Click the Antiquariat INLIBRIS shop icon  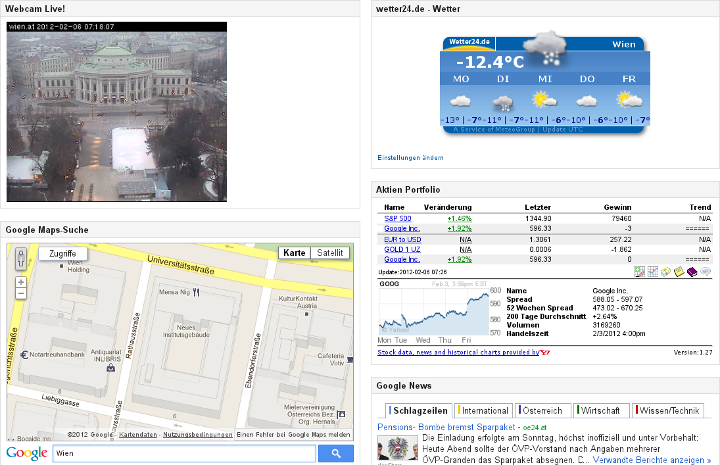[111, 368]
